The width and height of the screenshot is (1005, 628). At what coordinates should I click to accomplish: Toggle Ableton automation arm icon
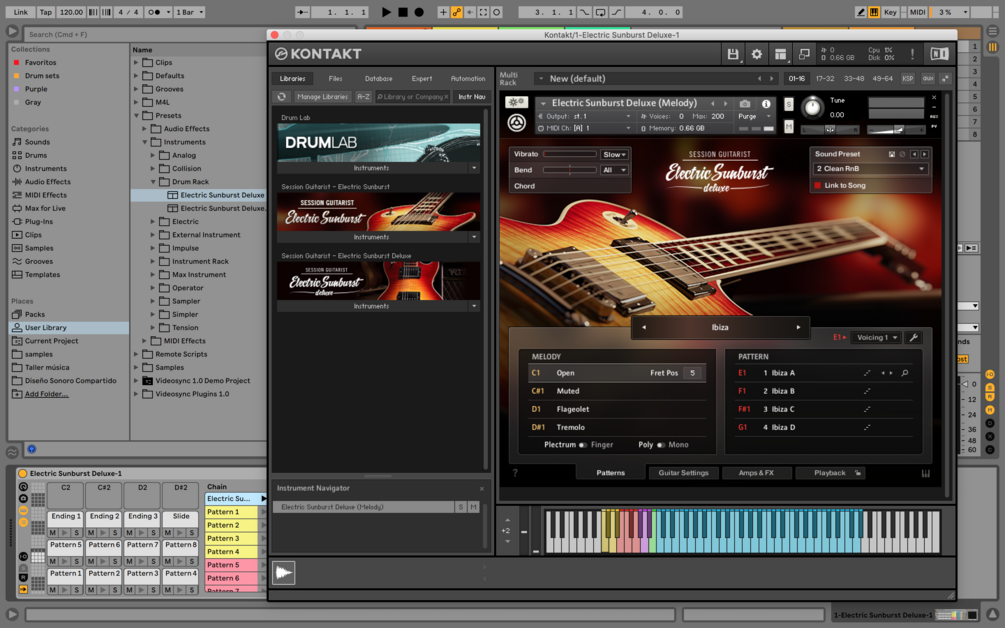(456, 12)
